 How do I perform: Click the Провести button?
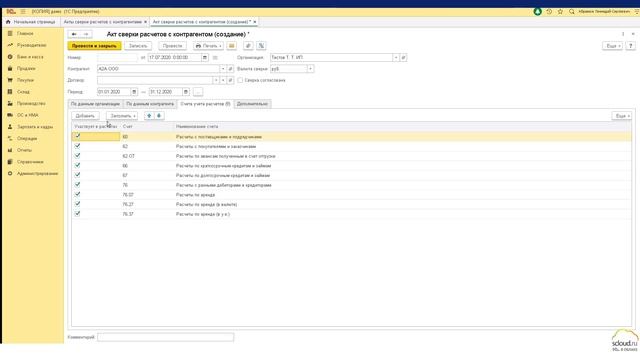point(172,46)
